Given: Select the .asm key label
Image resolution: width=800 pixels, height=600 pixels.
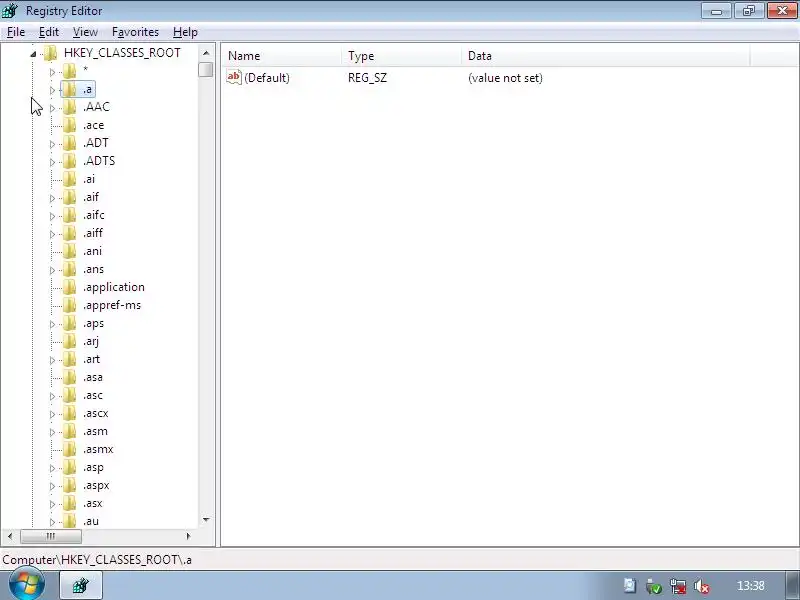Looking at the screenshot, I should pos(95,432).
